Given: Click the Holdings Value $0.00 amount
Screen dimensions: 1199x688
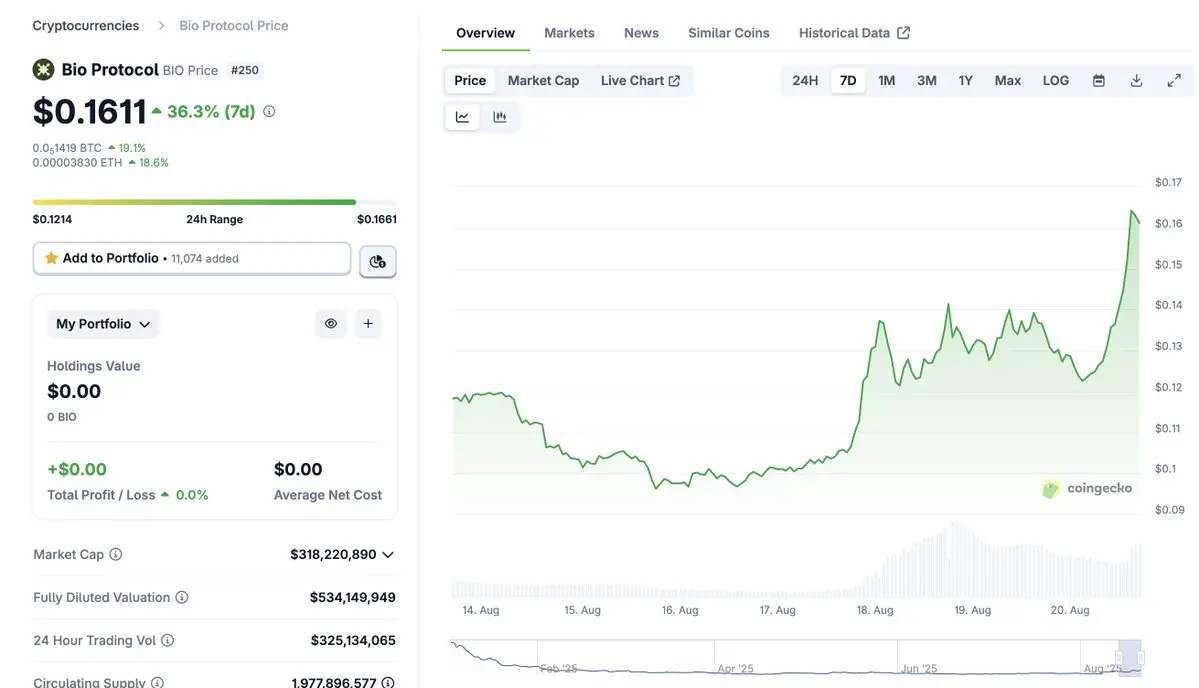Looking at the screenshot, I should point(74,391).
